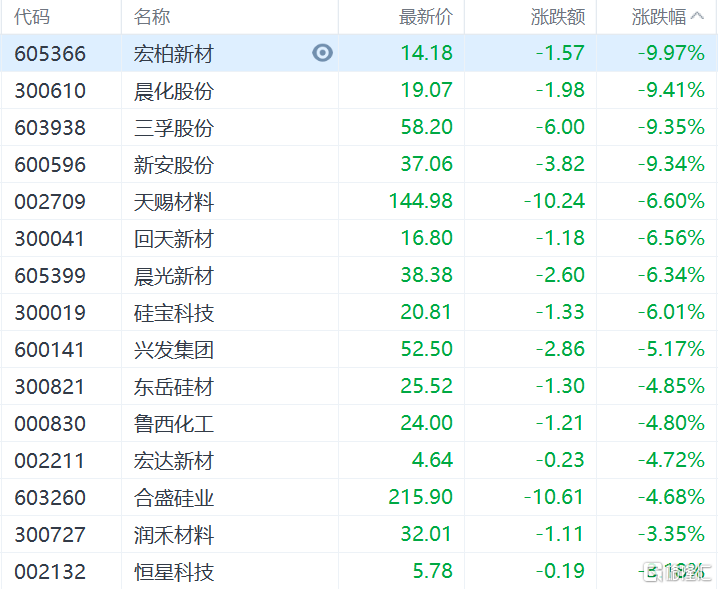Select stock code 605366
This screenshot has width=718, height=589.
coord(50,53)
